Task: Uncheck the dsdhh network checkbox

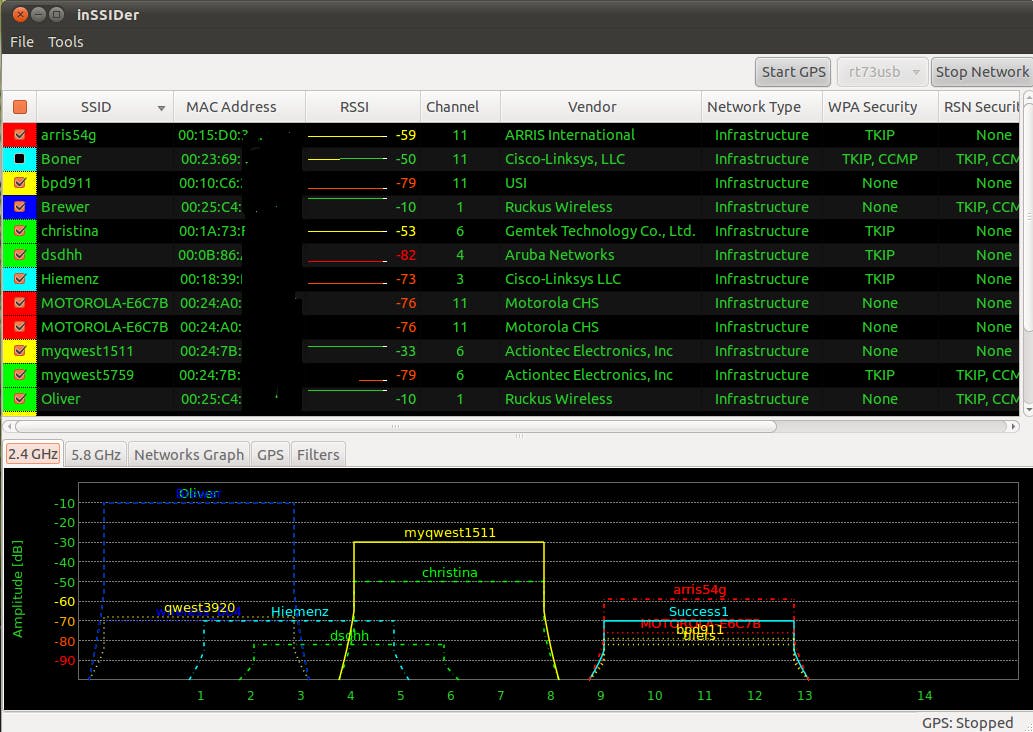Action: click(20, 255)
